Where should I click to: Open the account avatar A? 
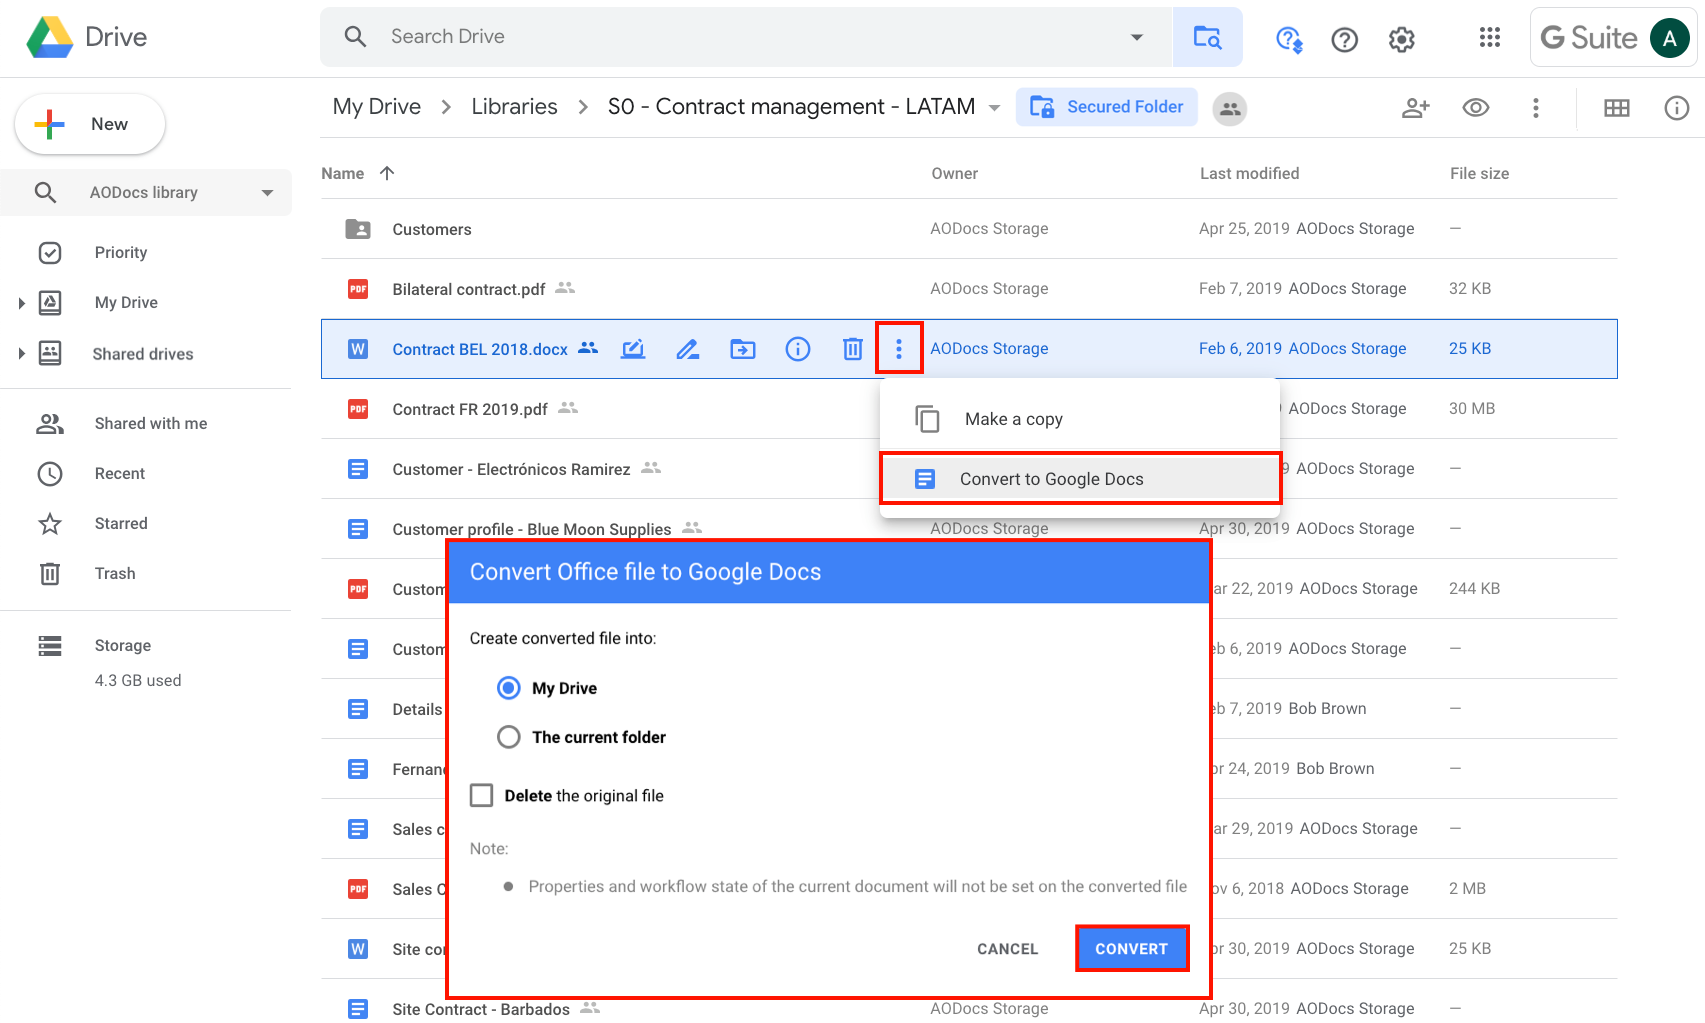(x=1669, y=38)
